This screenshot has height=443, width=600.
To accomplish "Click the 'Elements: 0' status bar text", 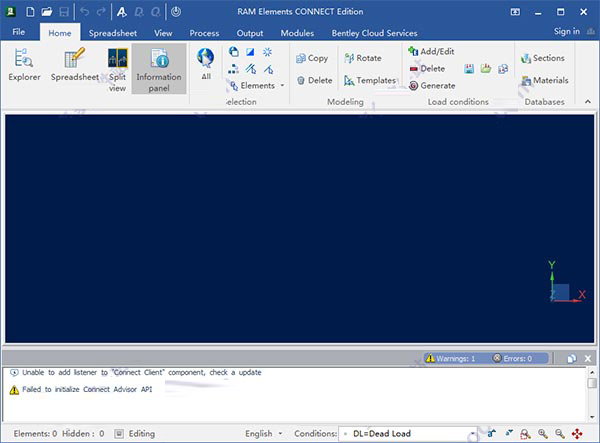I will [35, 434].
